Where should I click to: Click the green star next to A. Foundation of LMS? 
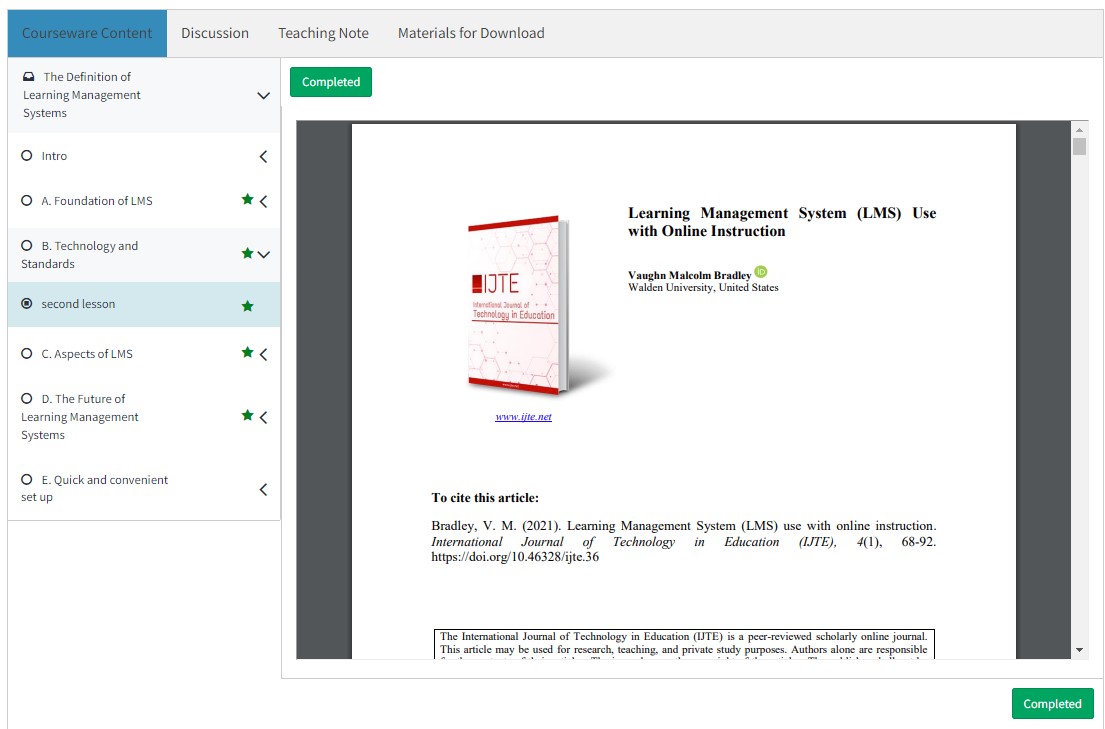[x=247, y=200]
